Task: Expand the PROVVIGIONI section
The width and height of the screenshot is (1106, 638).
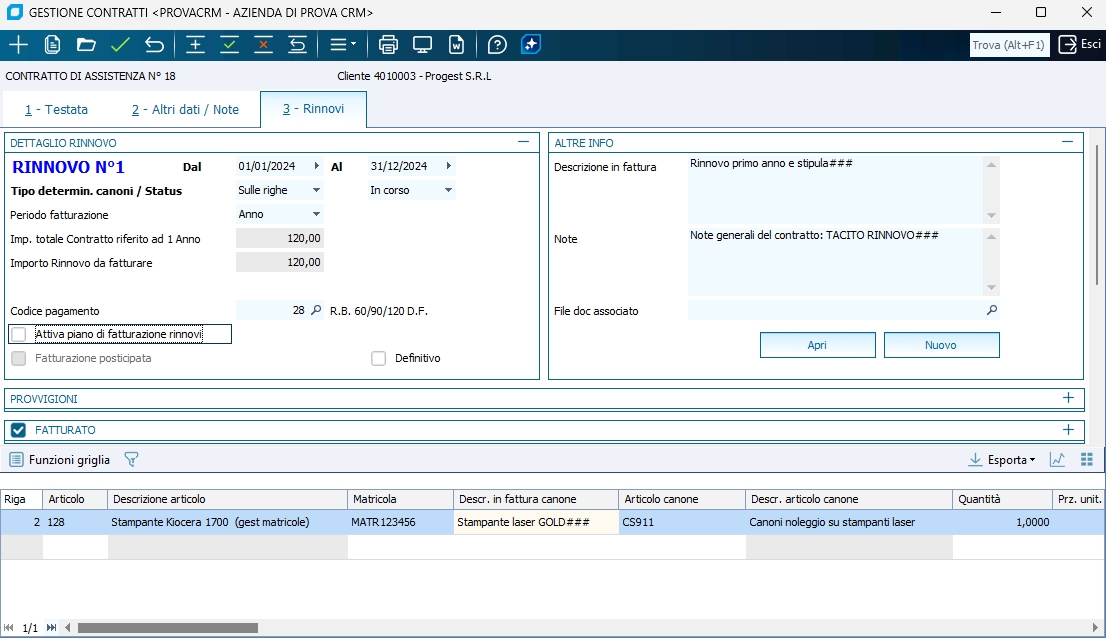Action: point(1068,398)
